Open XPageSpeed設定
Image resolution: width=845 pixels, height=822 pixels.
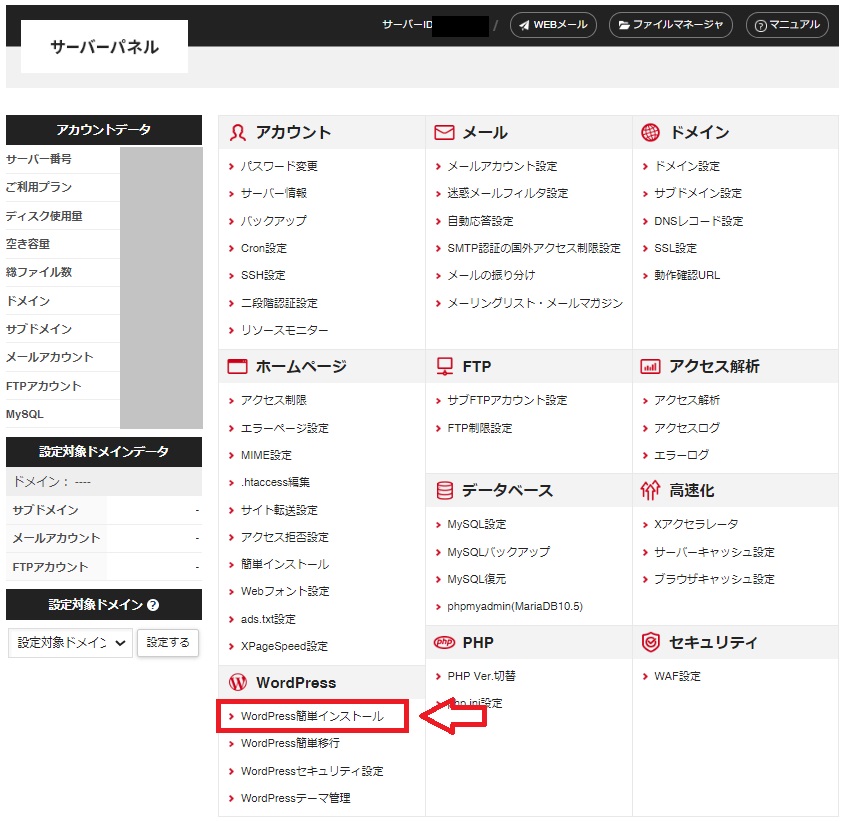(x=284, y=646)
